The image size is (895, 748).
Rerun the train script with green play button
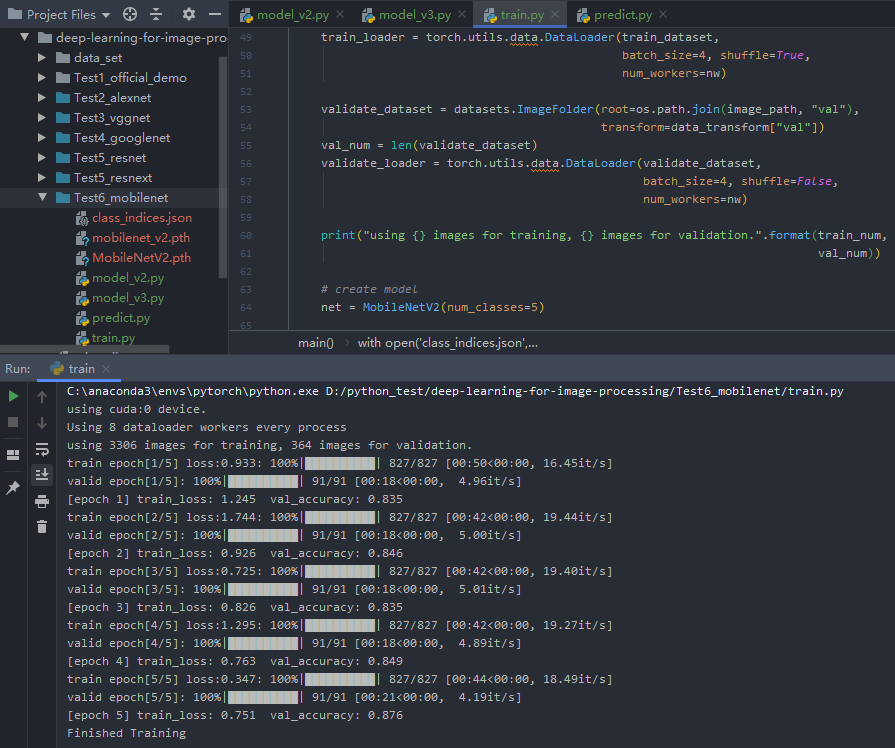13,396
